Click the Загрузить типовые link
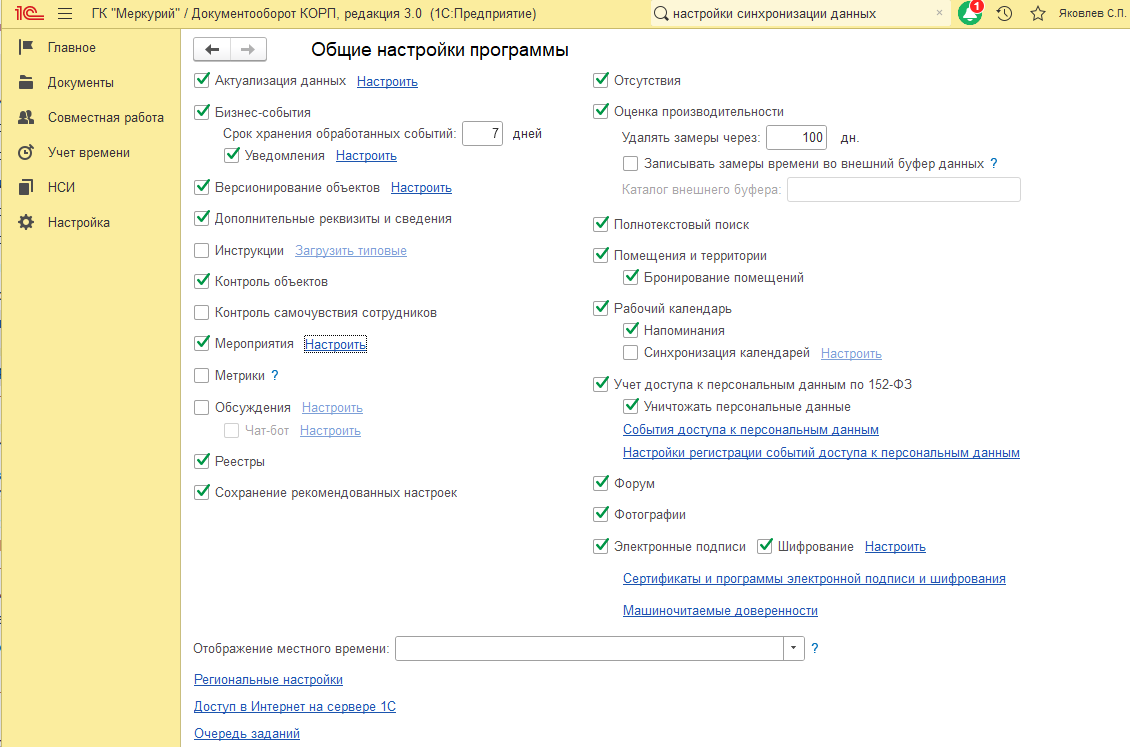This screenshot has width=1130, height=747. point(351,251)
